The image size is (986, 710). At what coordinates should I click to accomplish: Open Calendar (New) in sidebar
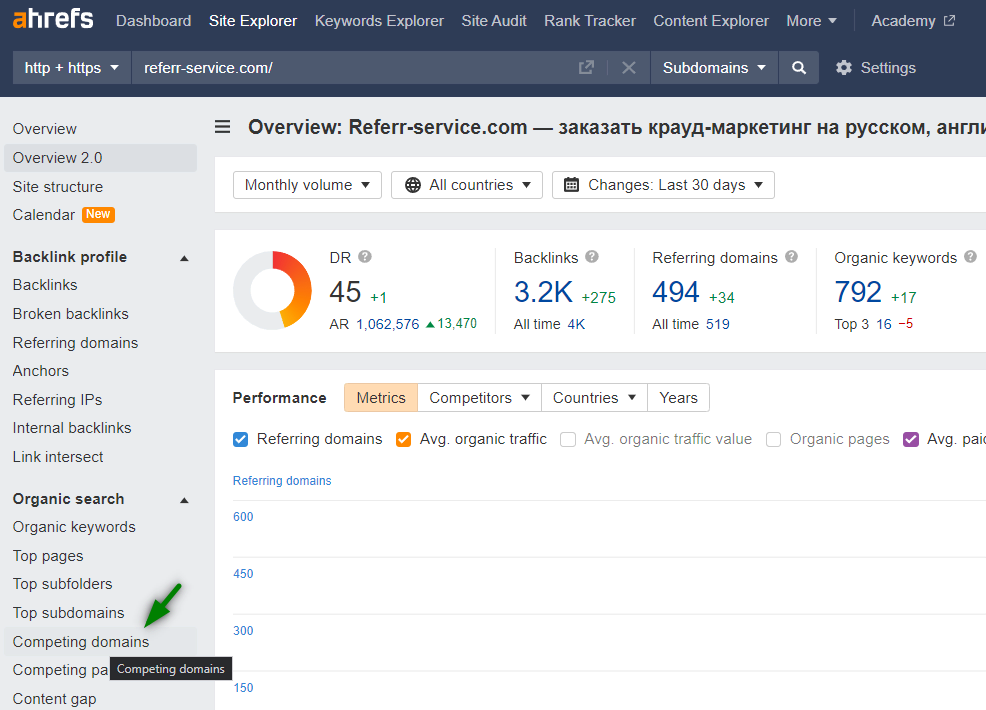click(x=64, y=214)
